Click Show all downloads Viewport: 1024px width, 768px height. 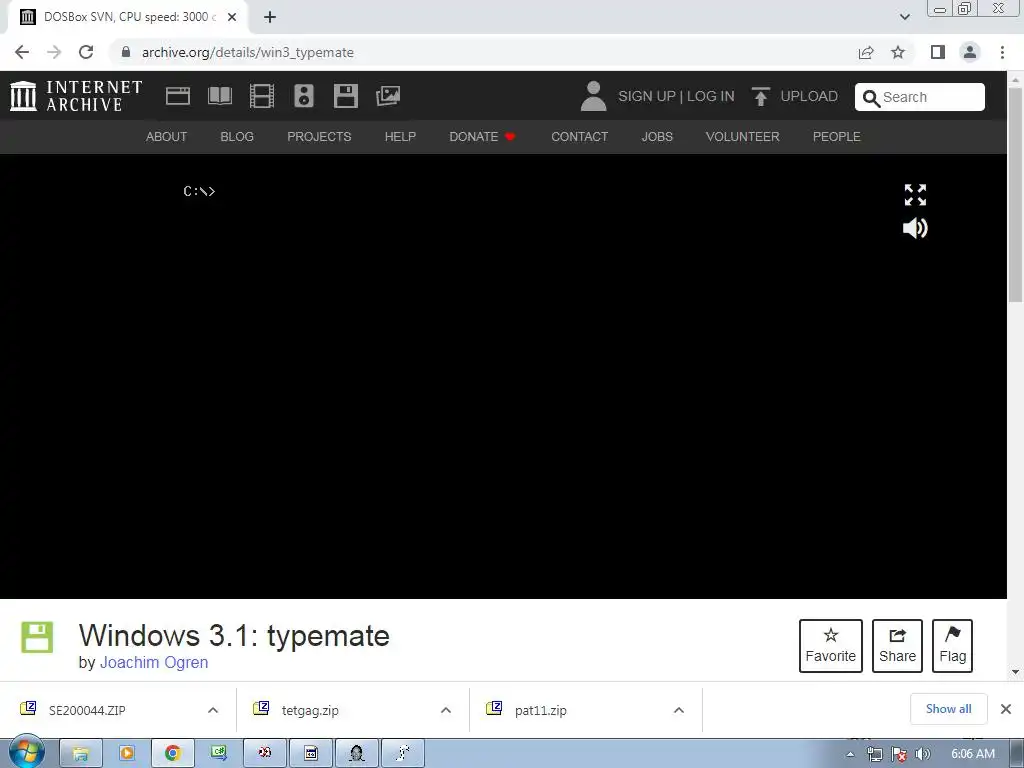948,709
